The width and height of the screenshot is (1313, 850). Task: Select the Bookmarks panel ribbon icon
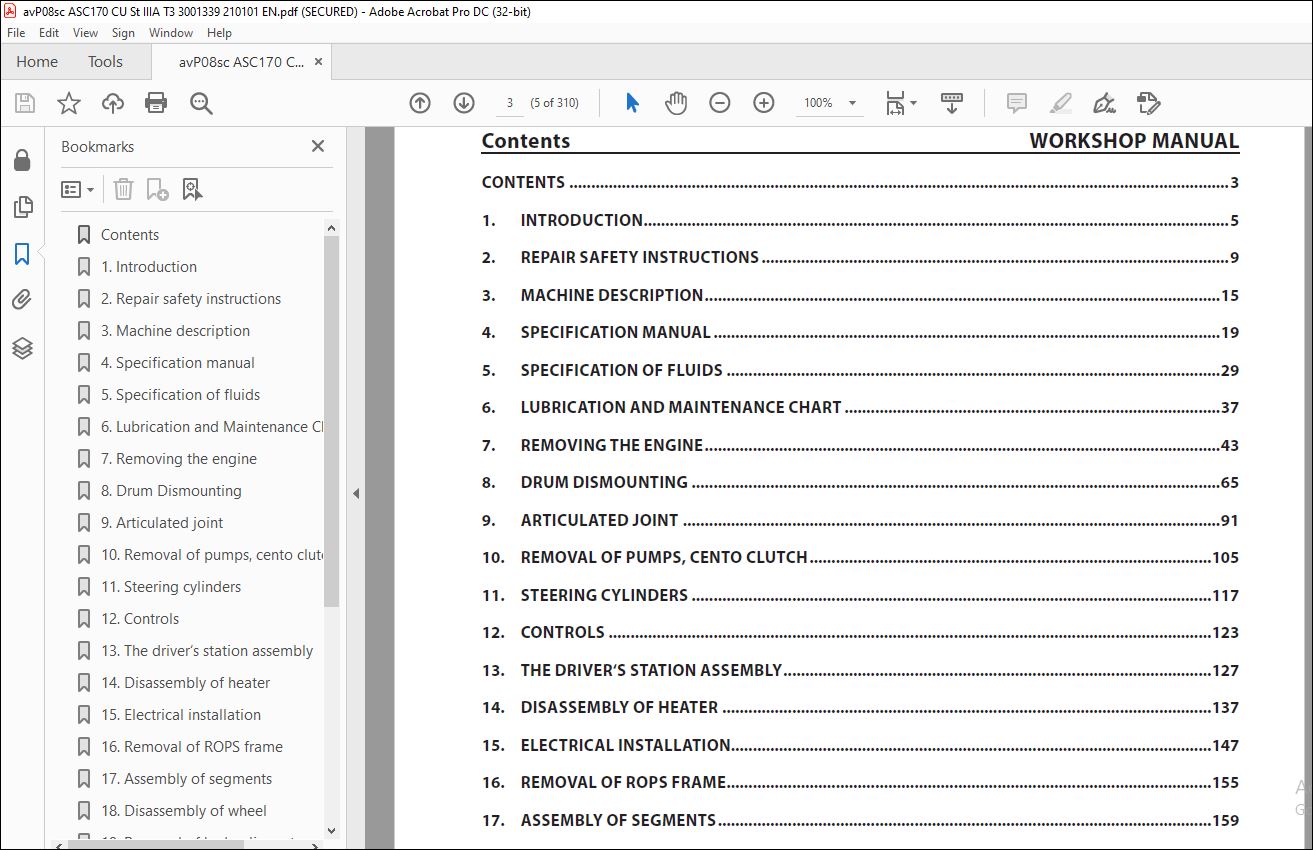click(22, 254)
